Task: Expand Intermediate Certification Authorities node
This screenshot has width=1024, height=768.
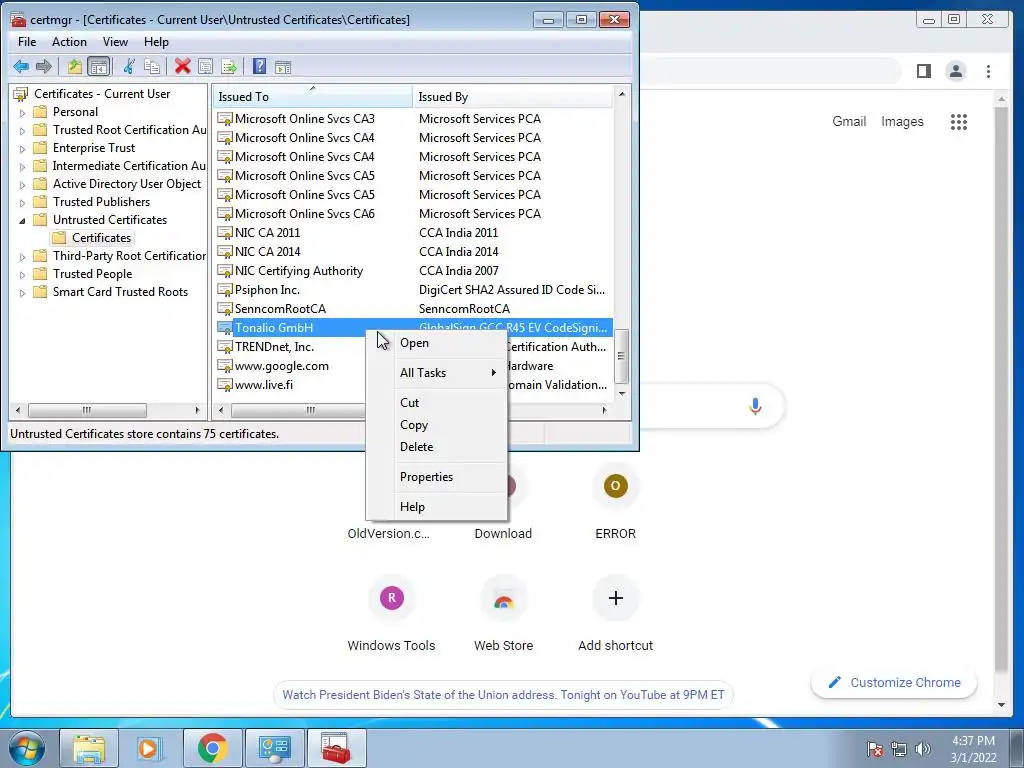Action: [x=22, y=167]
